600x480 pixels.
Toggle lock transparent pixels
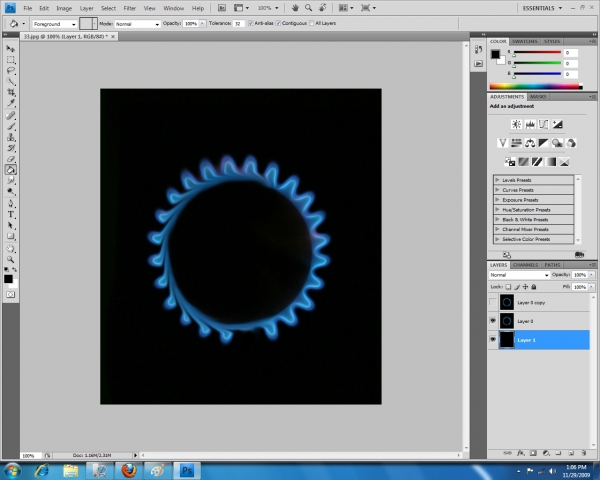(x=508, y=287)
